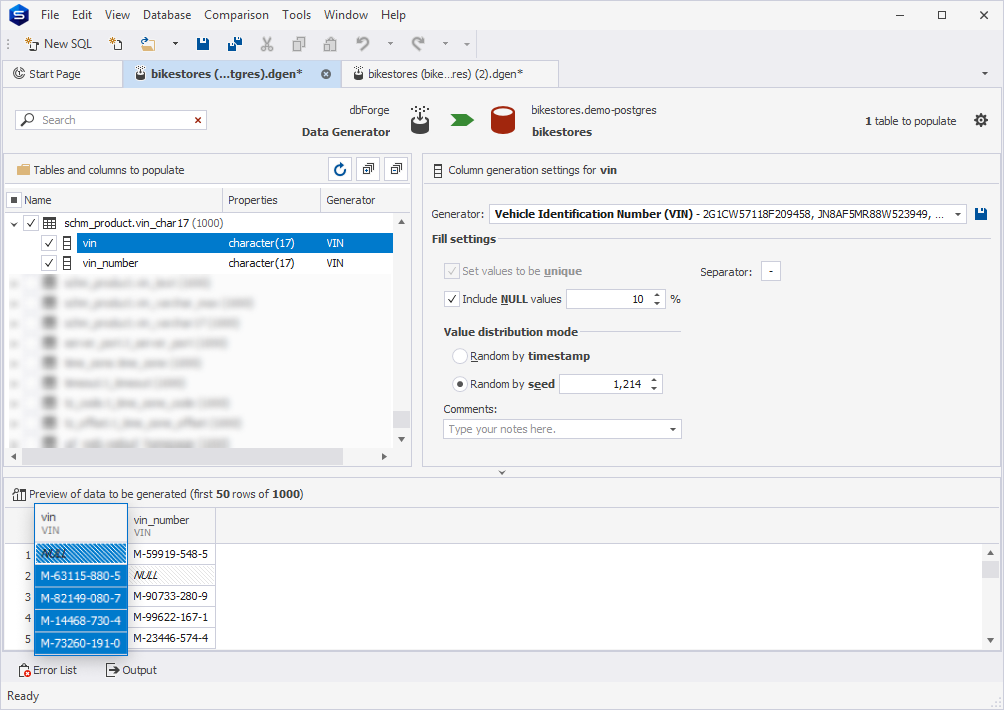Click the Paste clipboard icon
The height and width of the screenshot is (710, 1004).
330,44
